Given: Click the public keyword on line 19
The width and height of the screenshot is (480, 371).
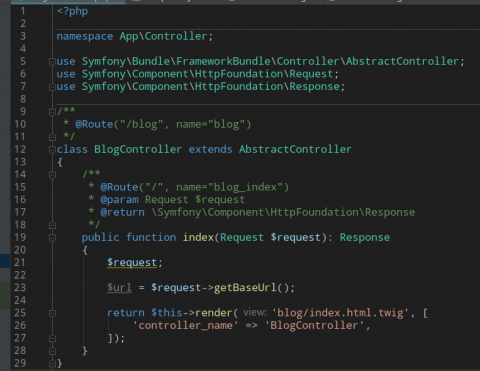Looking at the screenshot, I should pyautogui.click(x=100, y=237).
